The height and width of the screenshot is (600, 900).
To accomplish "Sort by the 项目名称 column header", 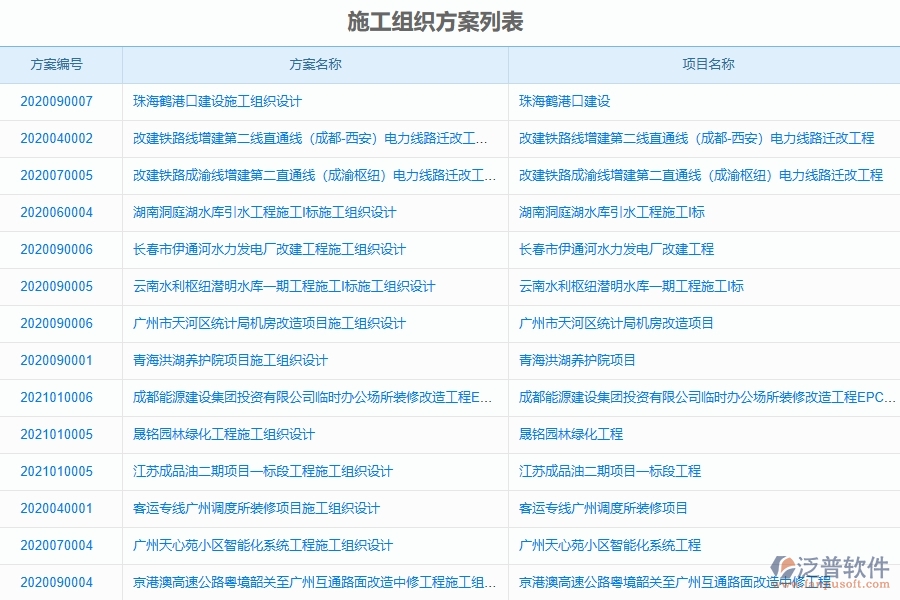I will pyautogui.click(x=705, y=64).
